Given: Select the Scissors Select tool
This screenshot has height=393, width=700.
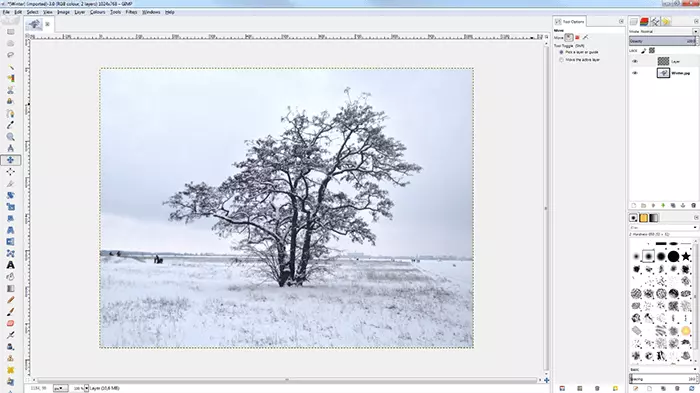Looking at the screenshot, I should 10,90.
